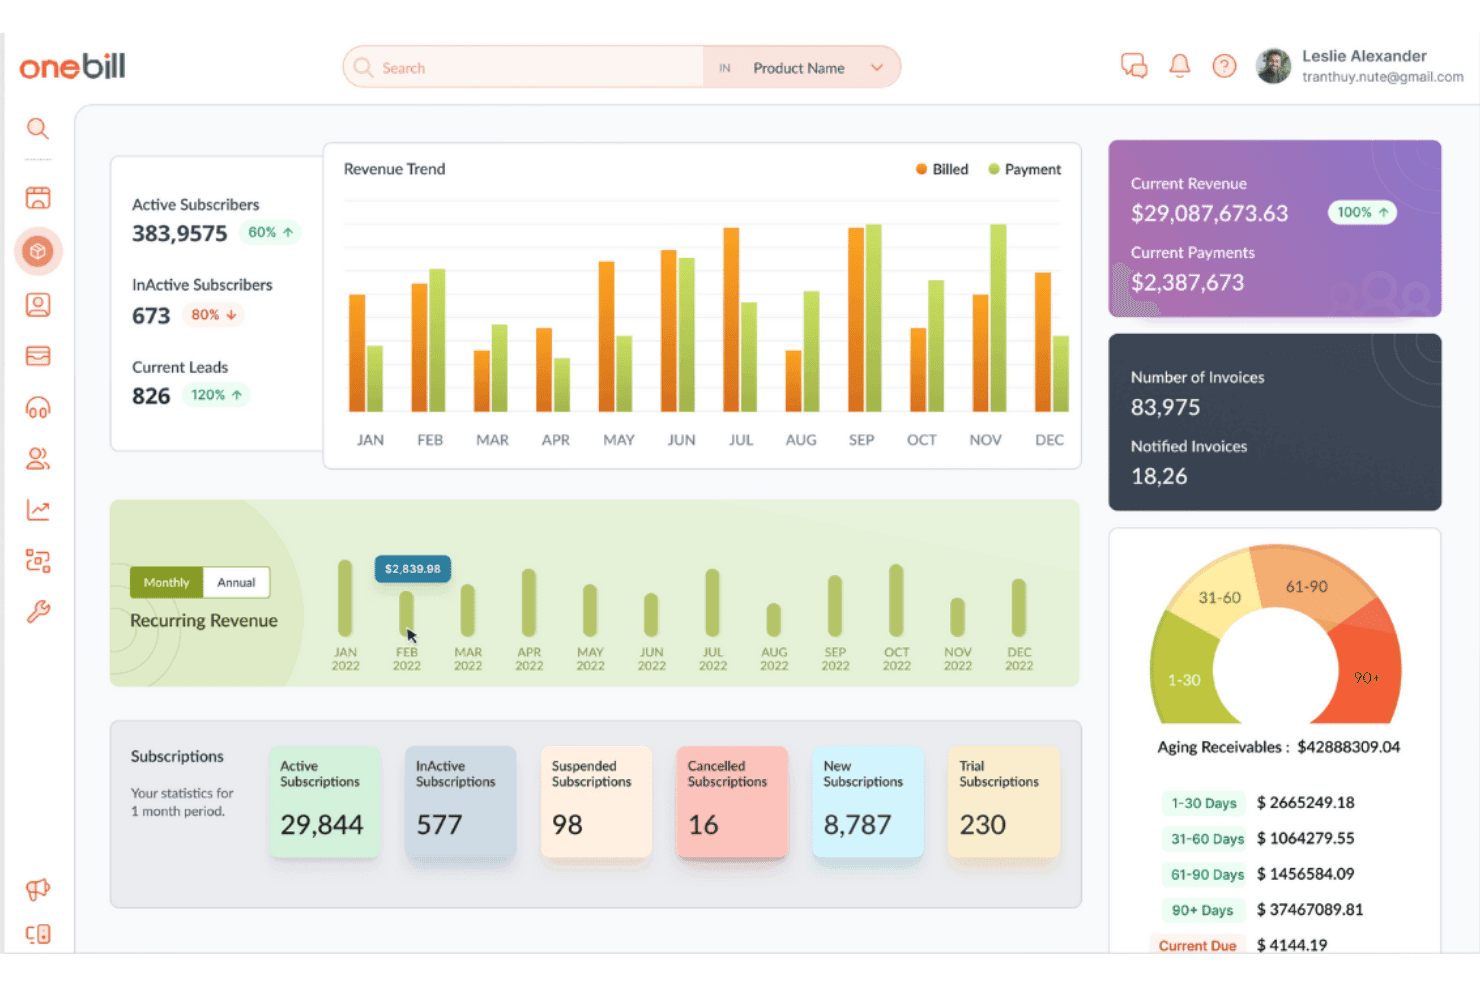Image resolution: width=1480 pixels, height=987 pixels.
Task: Click the help question mark icon
Action: [1224, 66]
